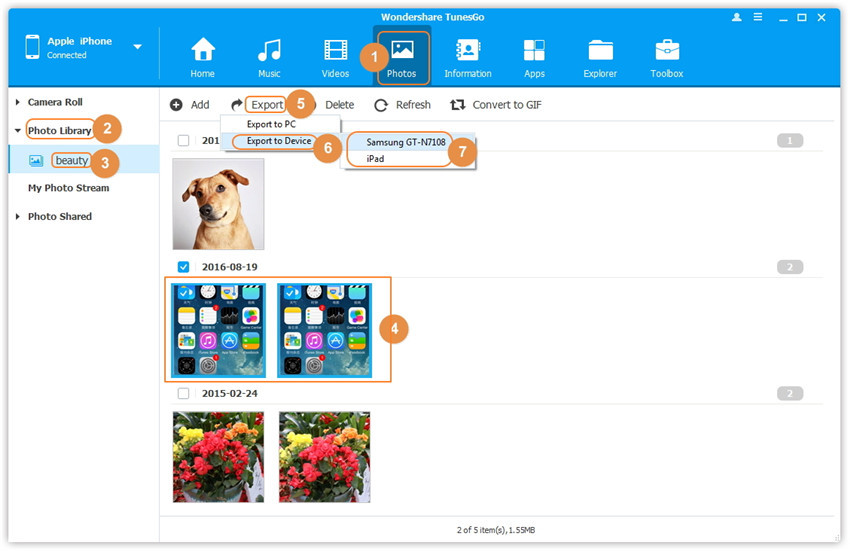Screen dimensions: 850x551
Task: Open the Explorer folder icon
Action: [600, 51]
